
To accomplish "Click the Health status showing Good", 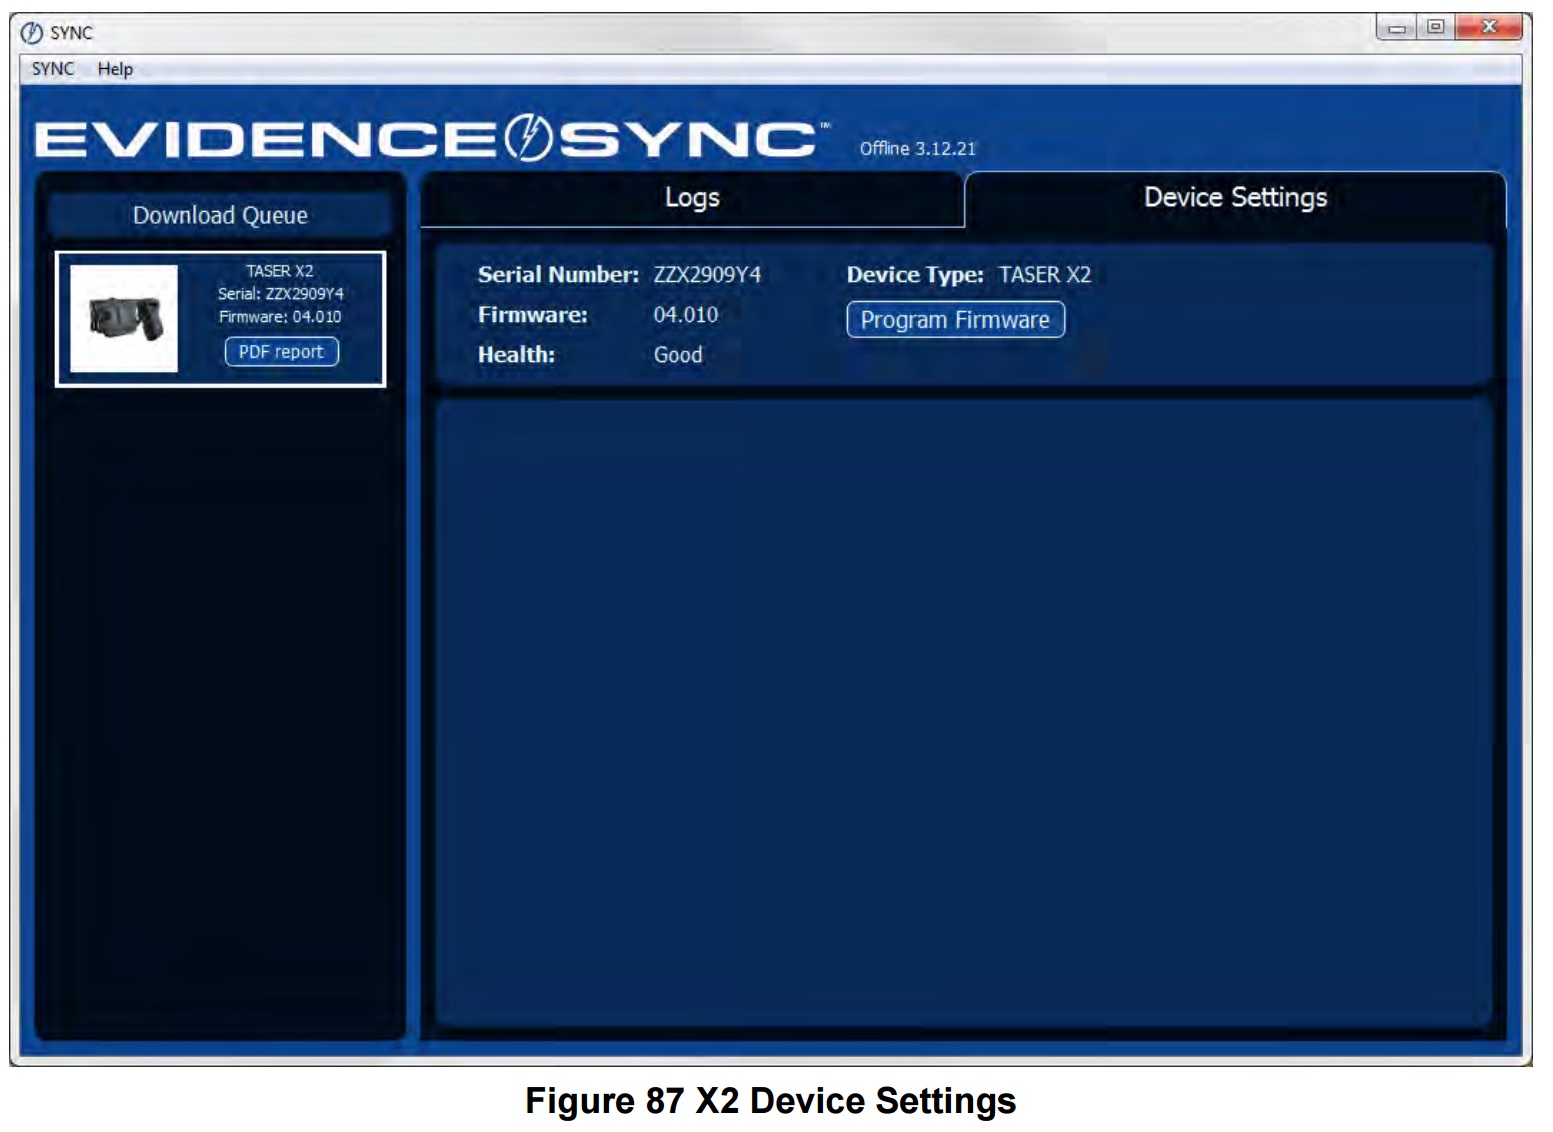I will point(678,355).
